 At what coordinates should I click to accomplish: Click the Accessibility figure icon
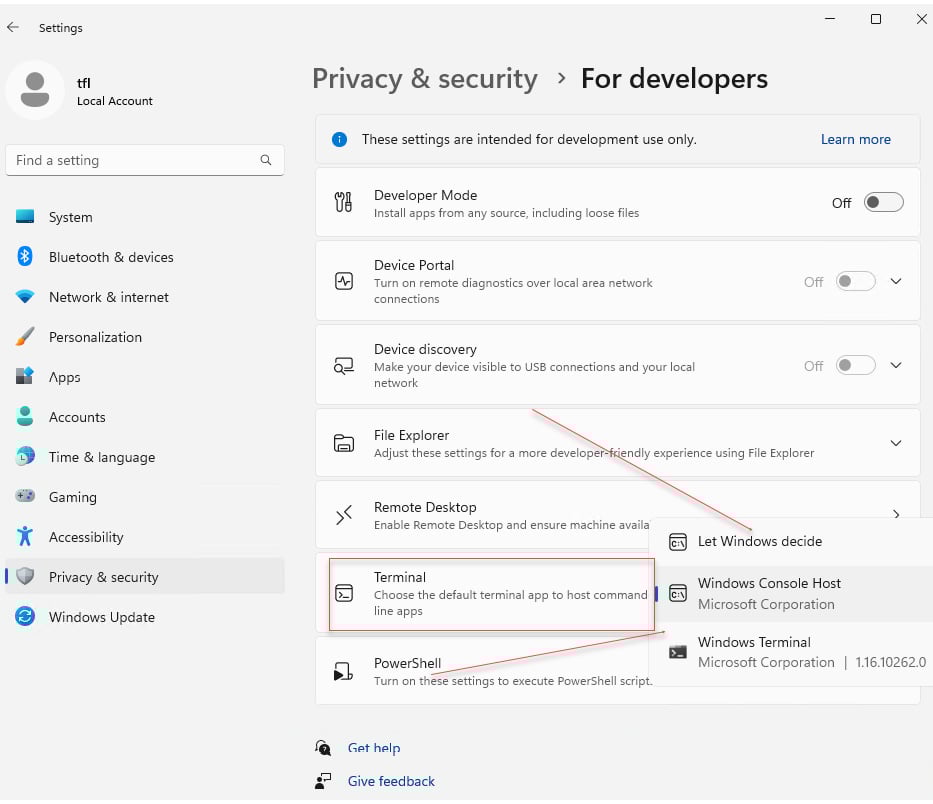coord(25,536)
